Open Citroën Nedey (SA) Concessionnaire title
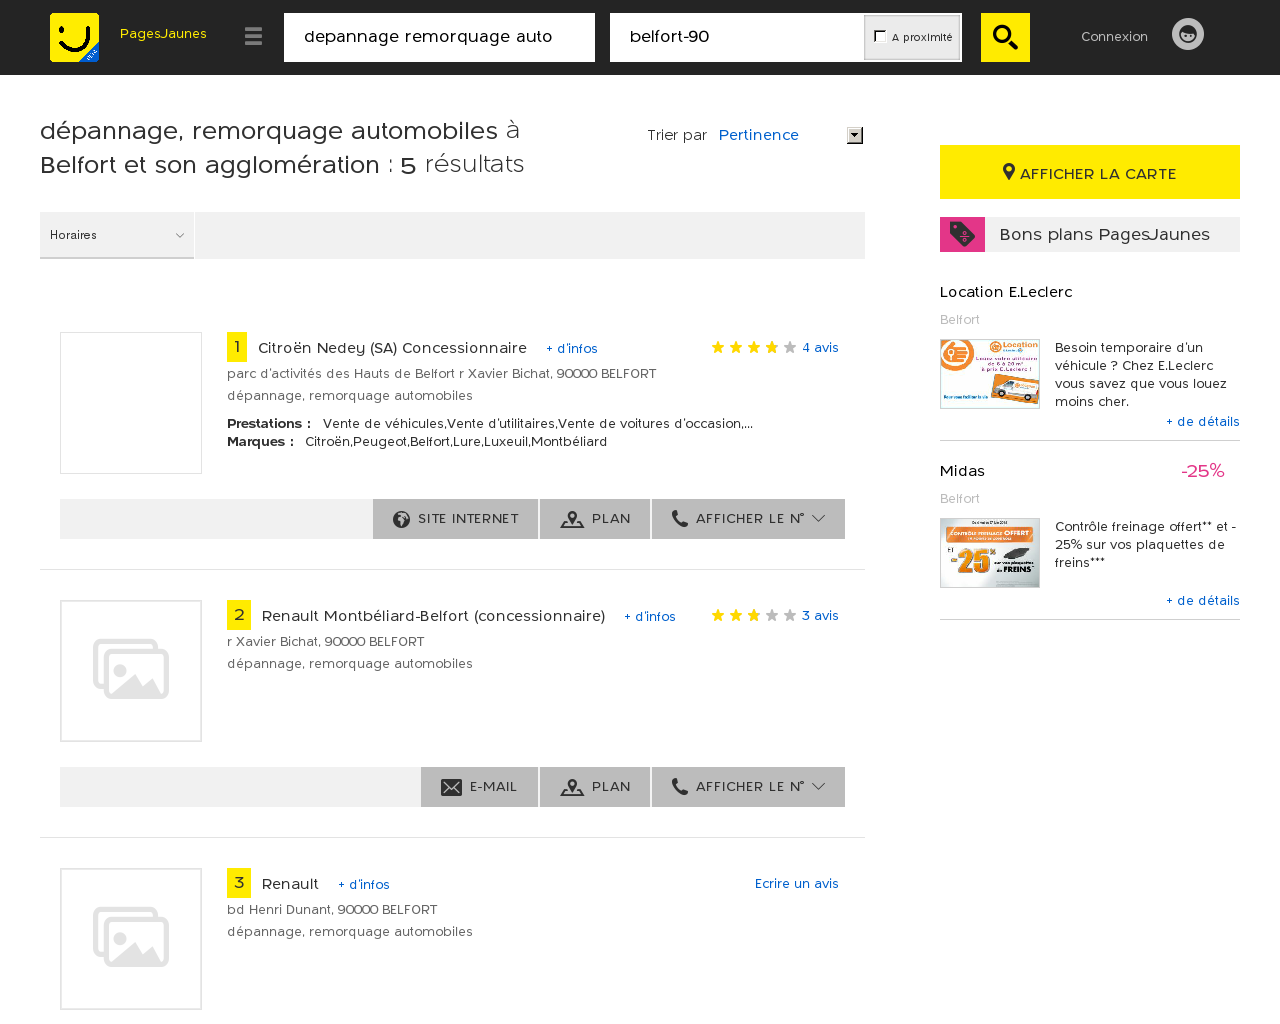Screen dimensions: 1280x1024 coord(392,348)
